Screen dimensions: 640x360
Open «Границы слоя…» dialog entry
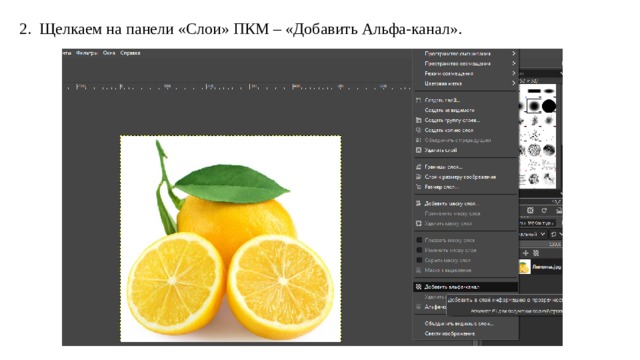(x=465, y=167)
